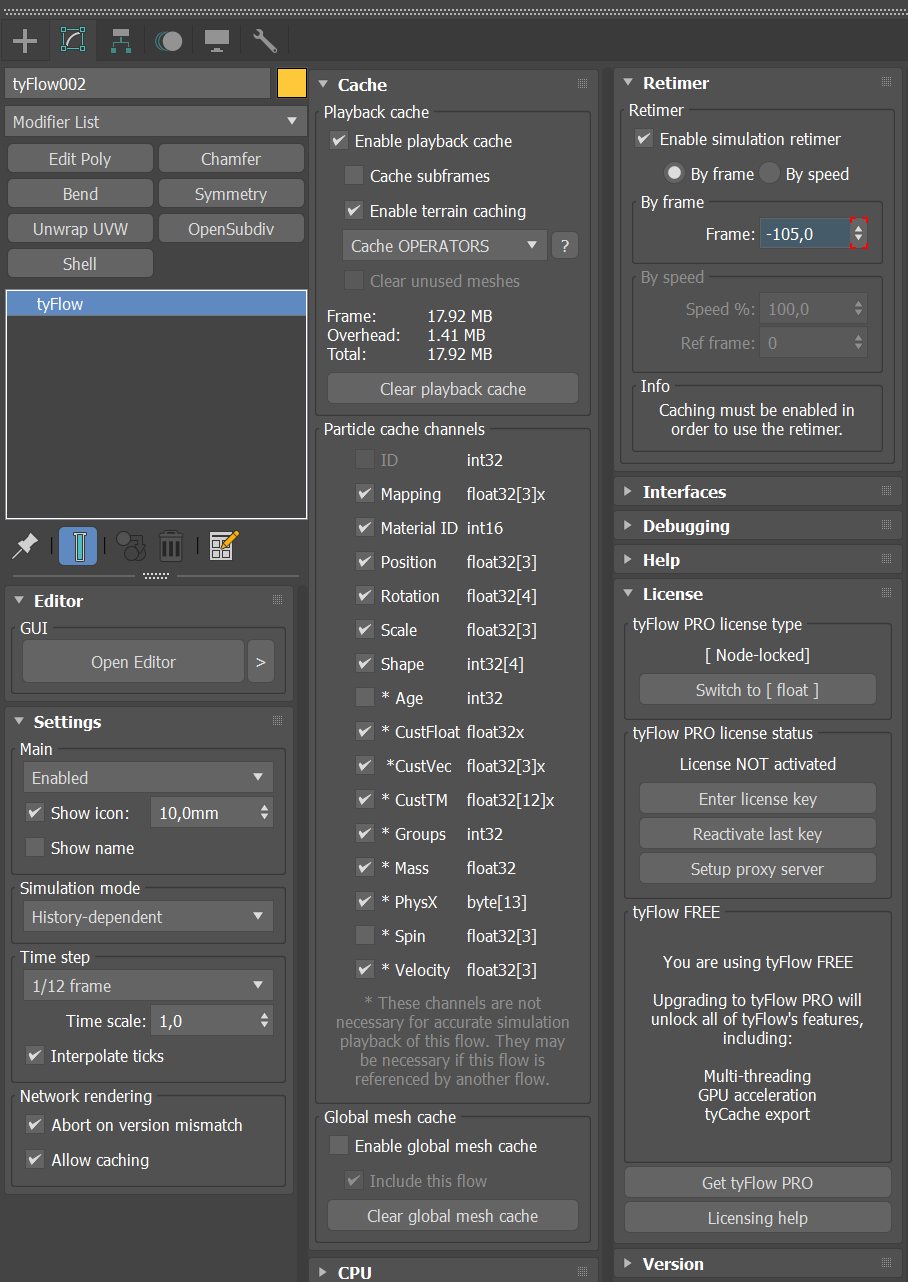Toggle Enable simulation retimer checkbox
Image resolution: width=908 pixels, height=1282 pixels.
[x=645, y=139]
